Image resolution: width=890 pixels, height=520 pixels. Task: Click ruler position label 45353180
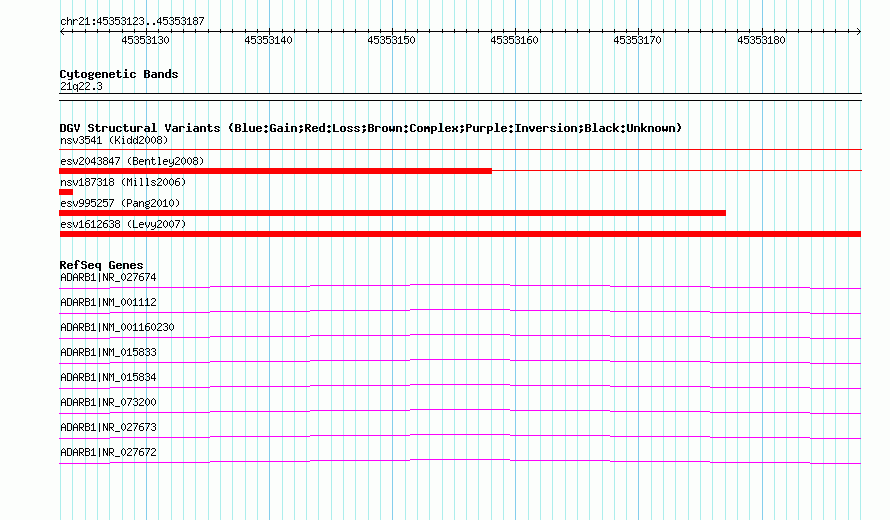761,40
